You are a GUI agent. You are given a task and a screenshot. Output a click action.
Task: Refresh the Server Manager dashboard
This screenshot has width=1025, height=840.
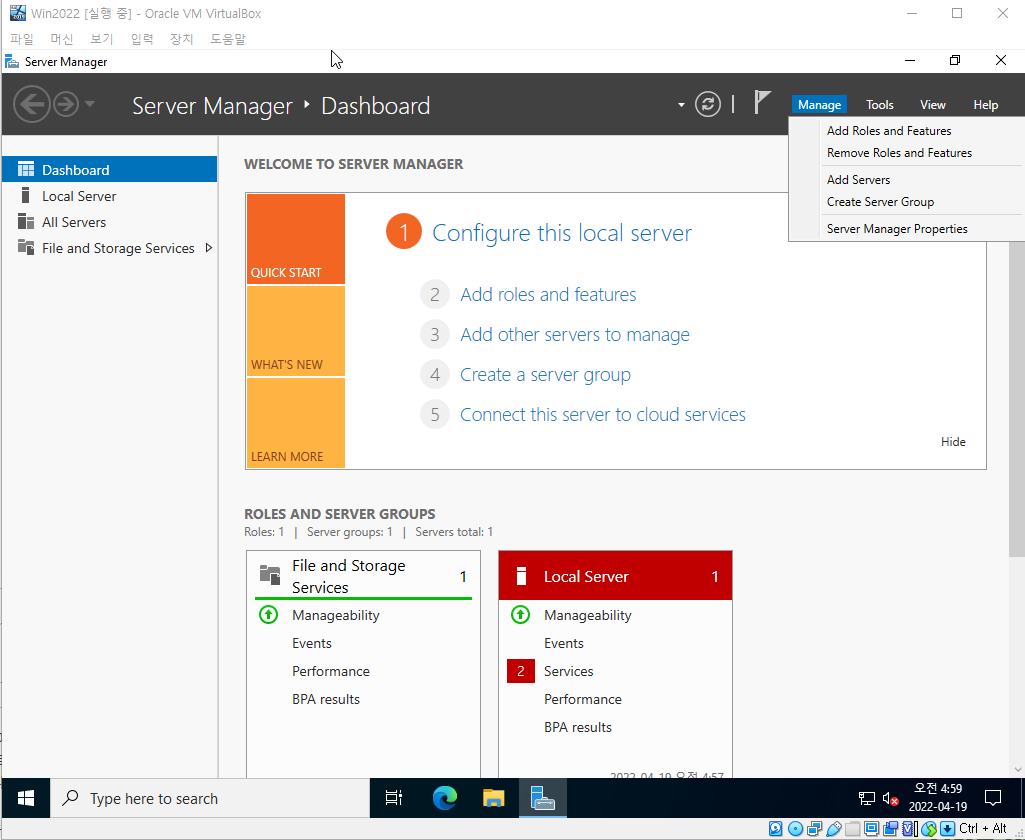tap(707, 104)
